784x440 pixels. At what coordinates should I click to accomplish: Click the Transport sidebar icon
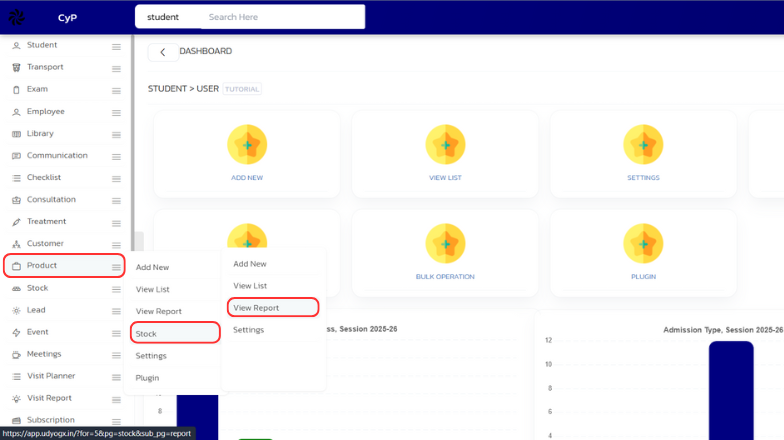pos(16,67)
